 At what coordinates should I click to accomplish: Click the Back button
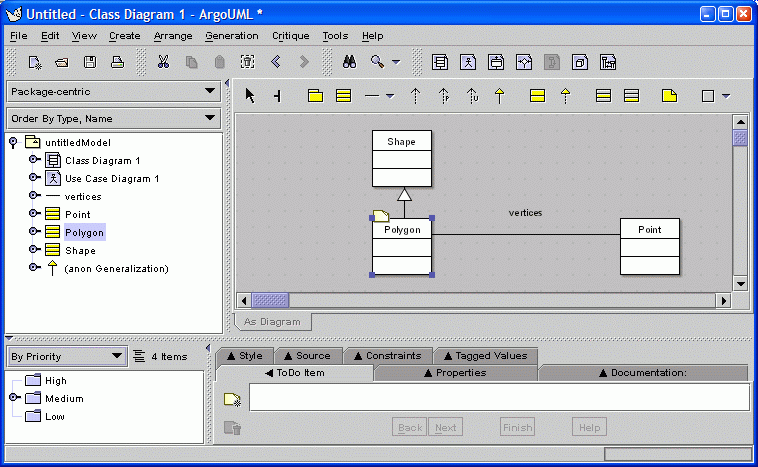click(410, 427)
